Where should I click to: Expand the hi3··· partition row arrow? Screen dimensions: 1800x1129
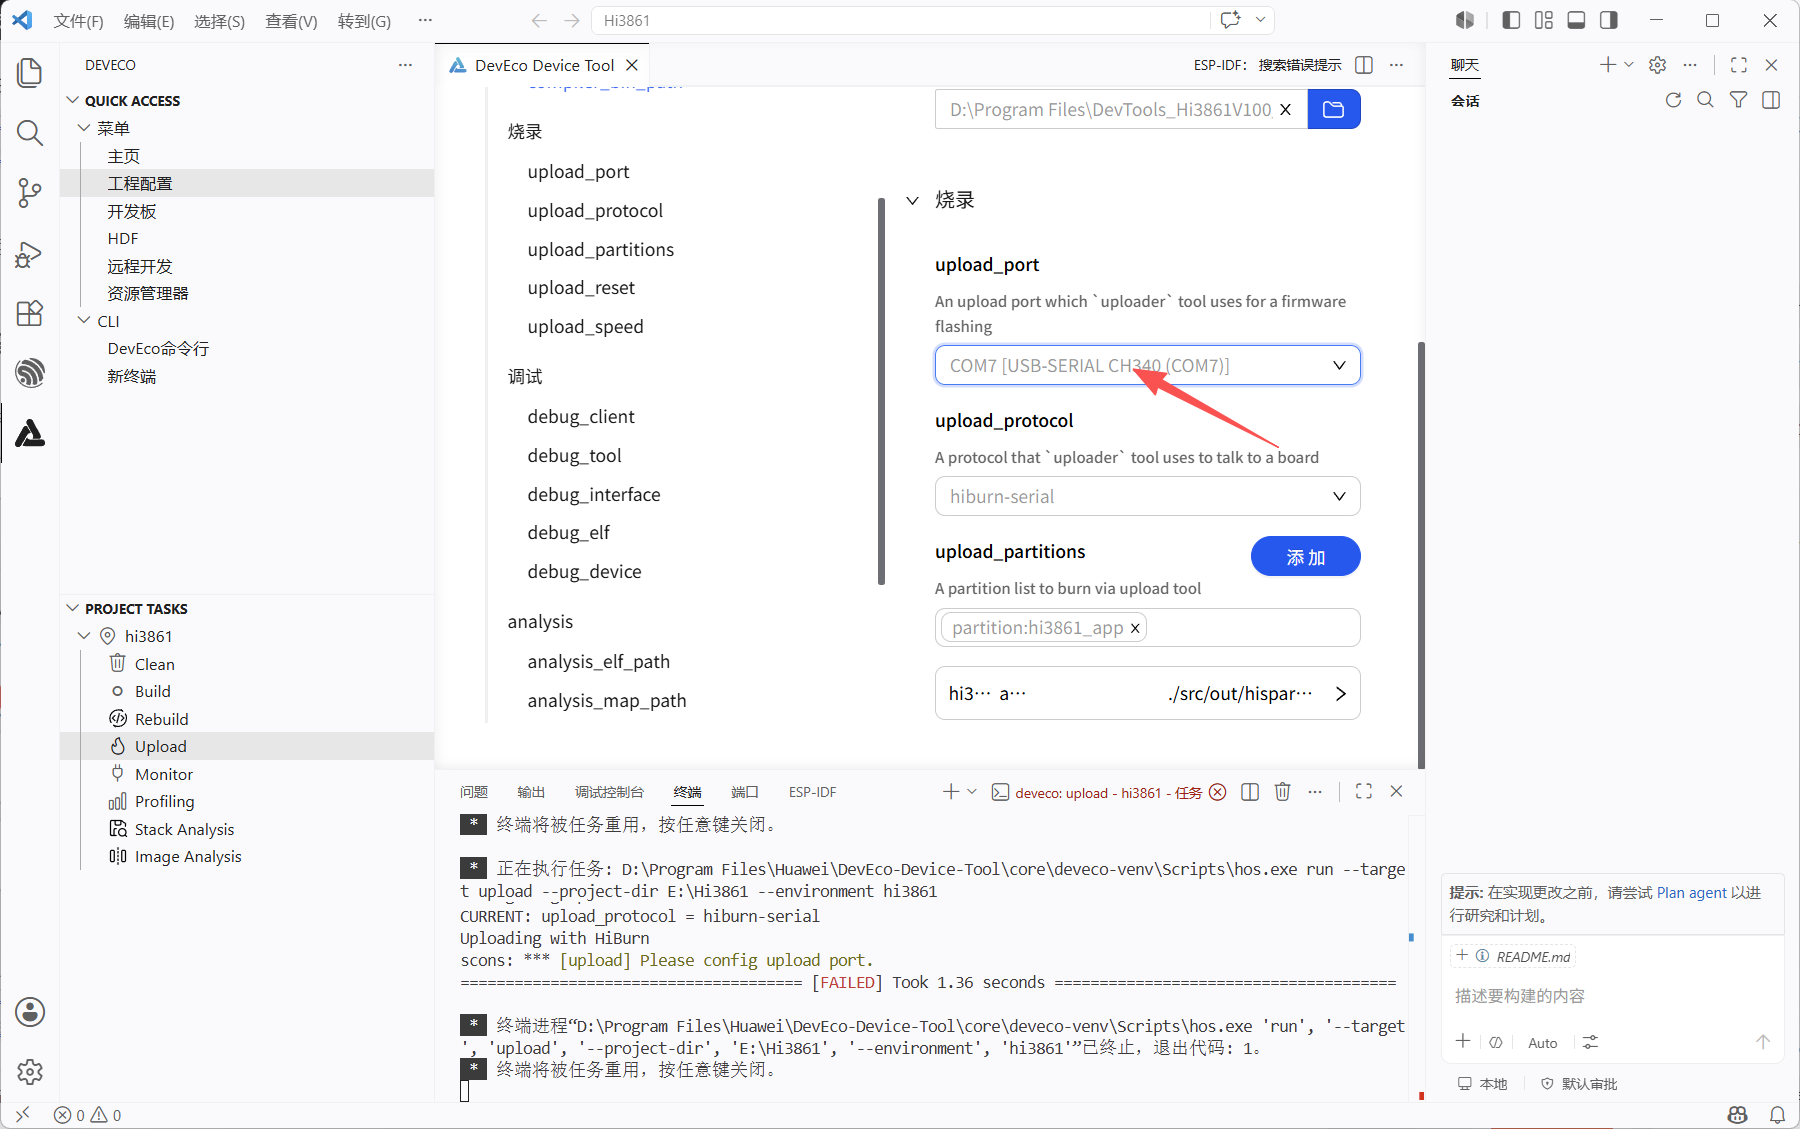(x=1341, y=694)
